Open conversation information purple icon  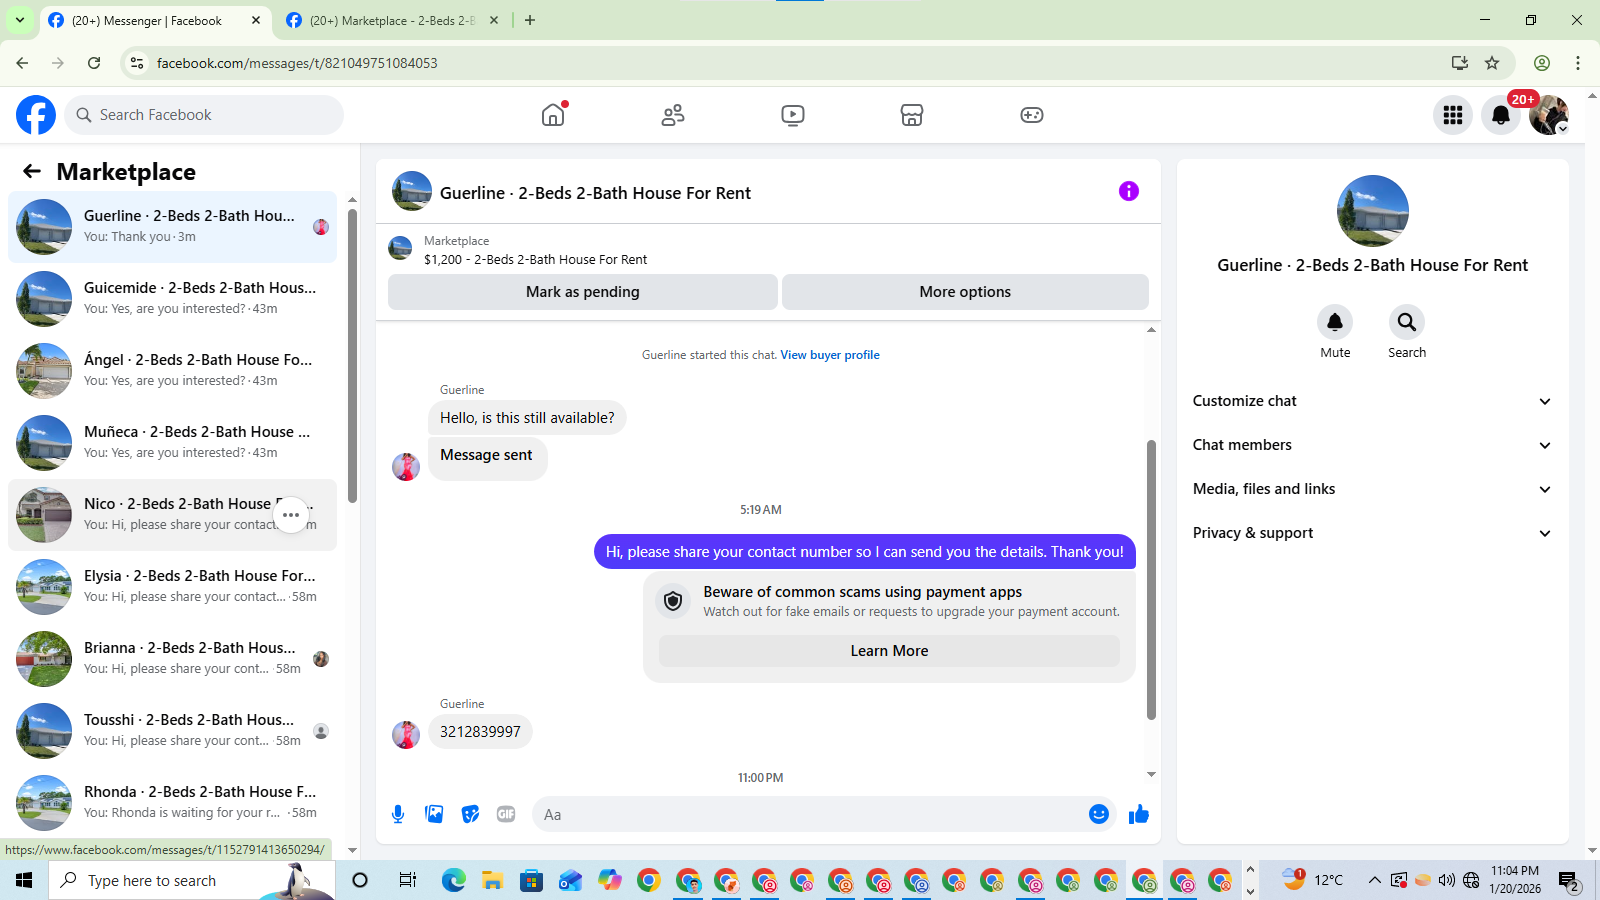pyautogui.click(x=1129, y=191)
